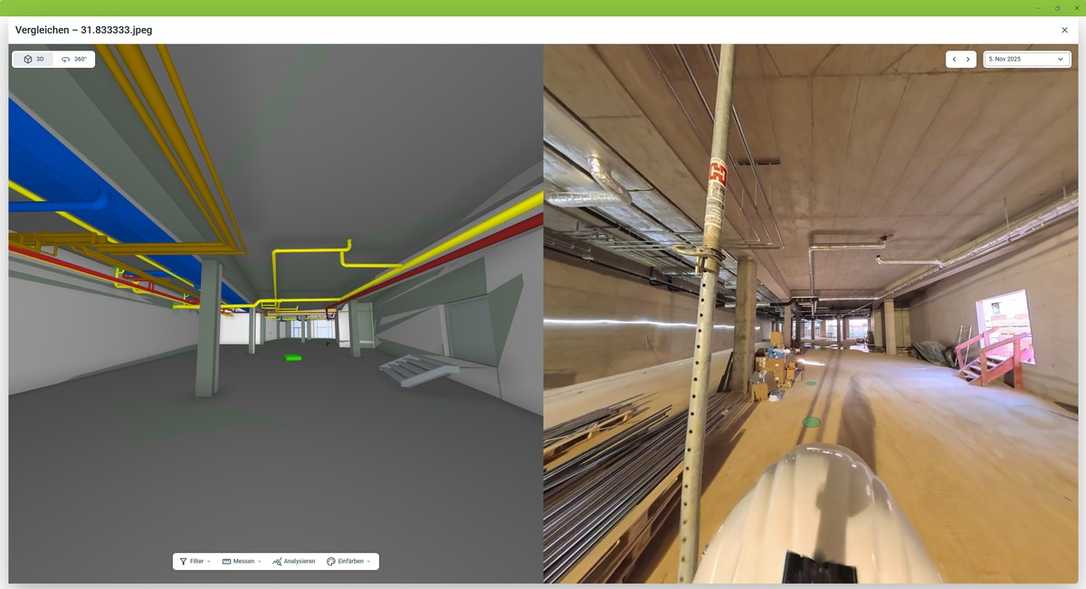This screenshot has width=1086, height=589.
Task: Open the 5. Nov 2025 date dropdown
Action: 1026,60
